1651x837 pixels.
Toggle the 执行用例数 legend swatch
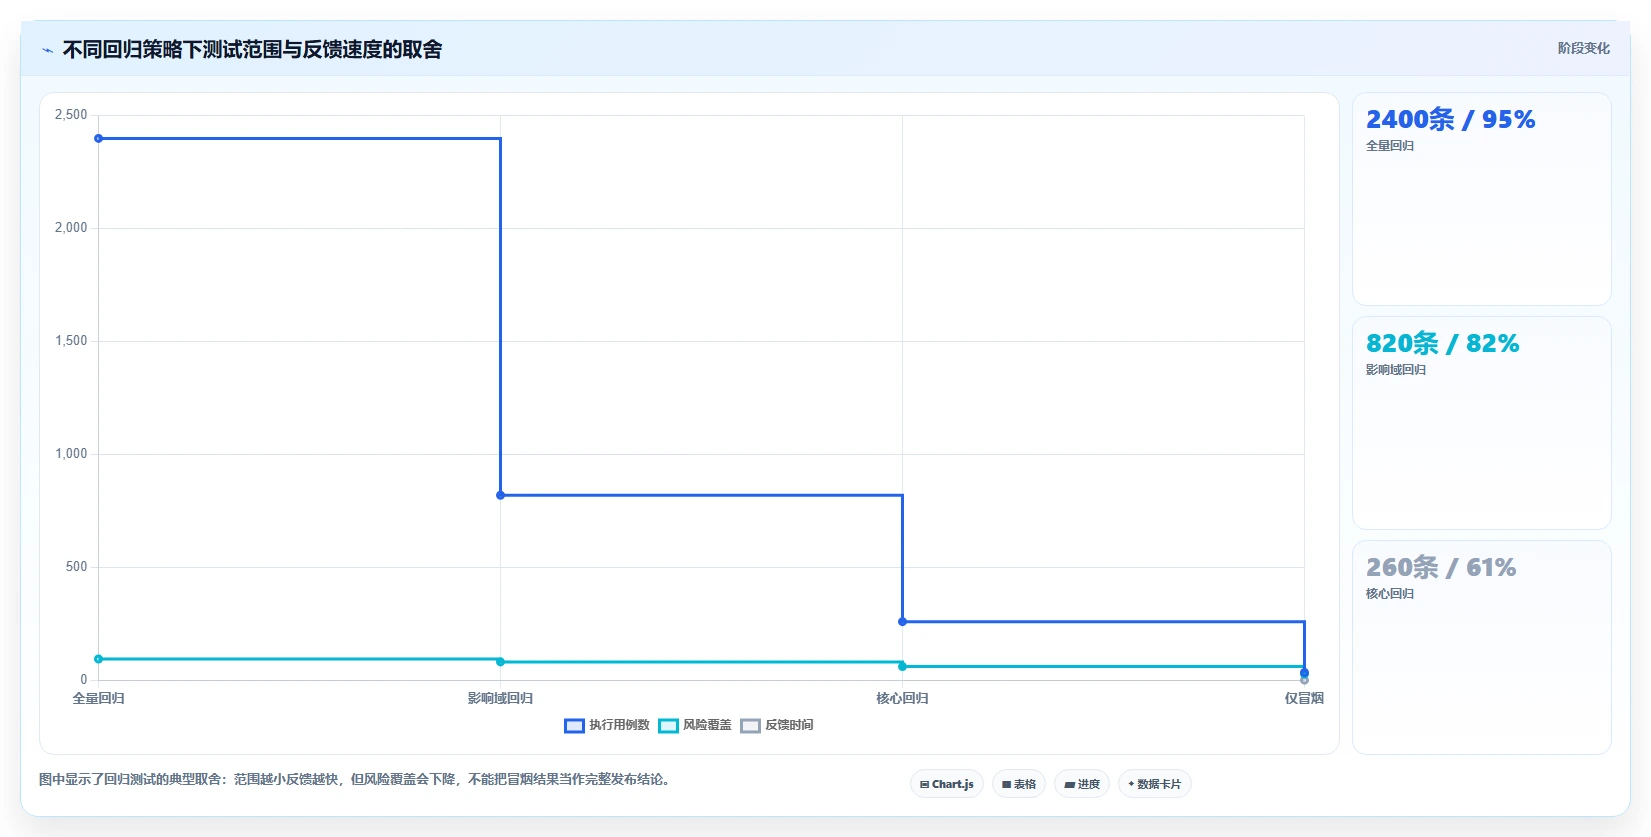pyautogui.click(x=574, y=726)
